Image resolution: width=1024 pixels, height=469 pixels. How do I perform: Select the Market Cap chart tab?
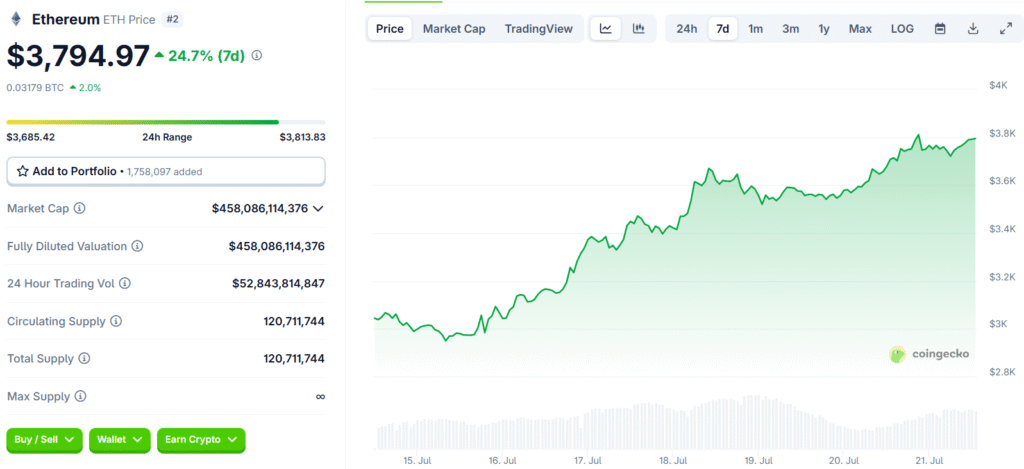[454, 29]
